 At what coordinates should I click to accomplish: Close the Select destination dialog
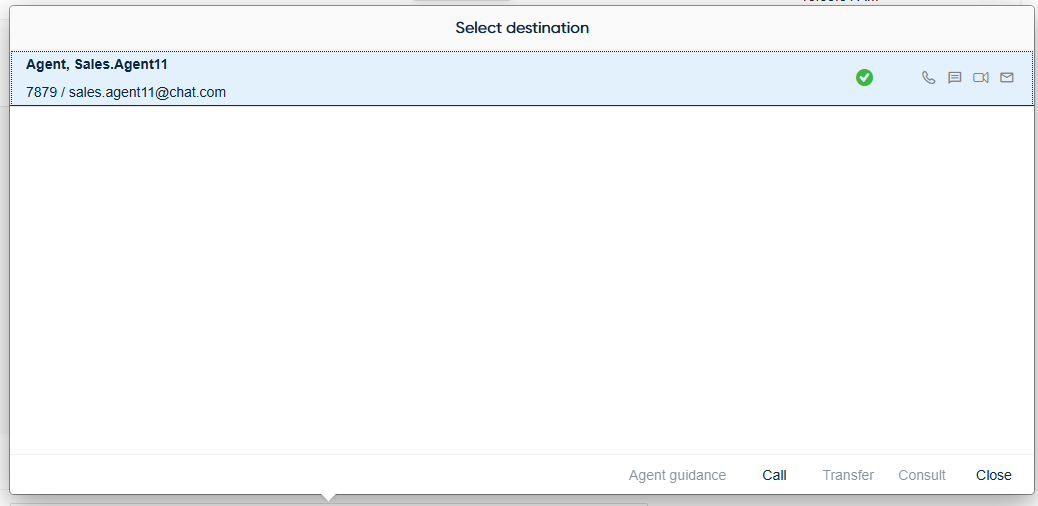click(x=993, y=475)
